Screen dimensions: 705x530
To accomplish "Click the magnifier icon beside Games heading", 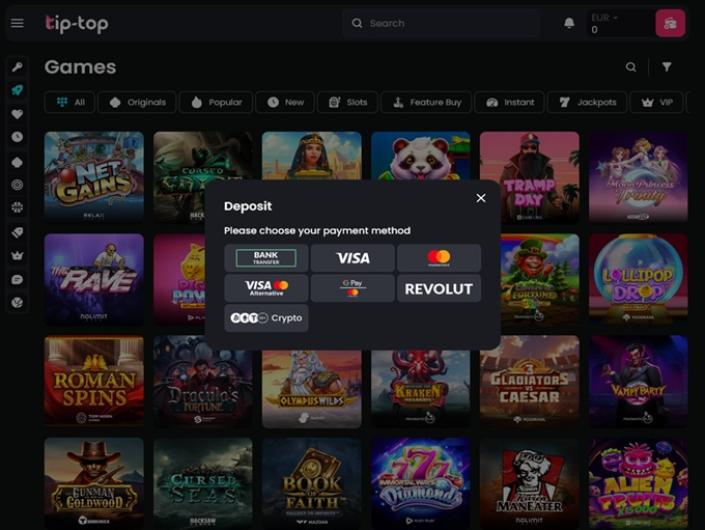I will 631,67.
